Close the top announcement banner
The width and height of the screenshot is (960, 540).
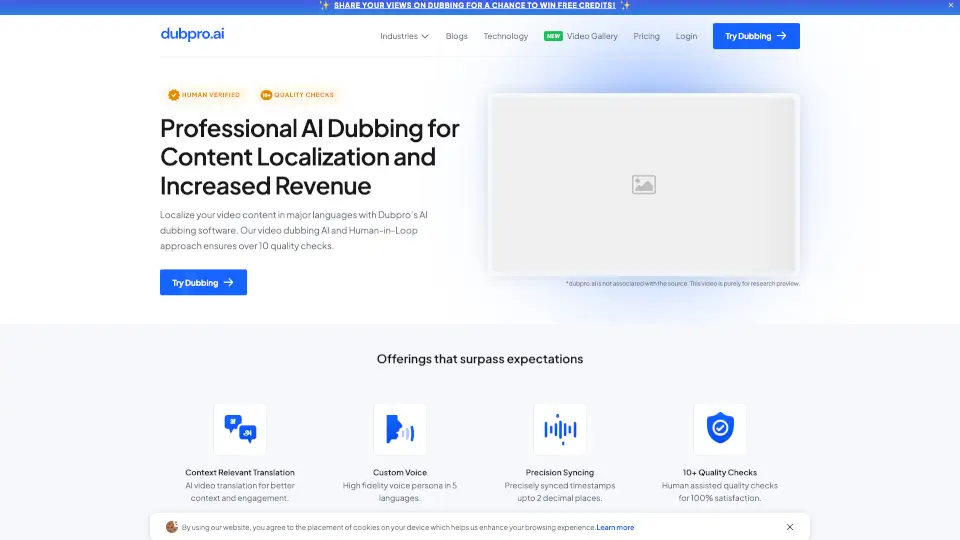click(x=951, y=5)
